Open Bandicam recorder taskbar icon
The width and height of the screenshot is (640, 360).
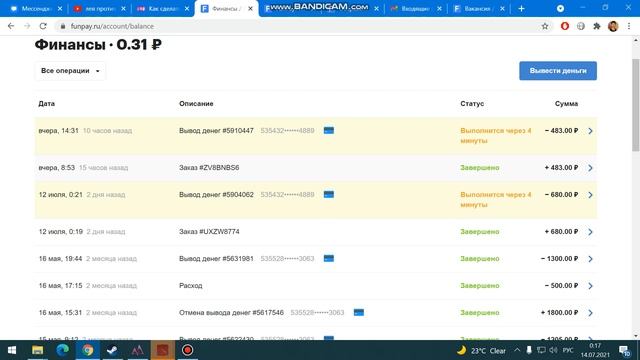pyautogui.click(x=187, y=350)
